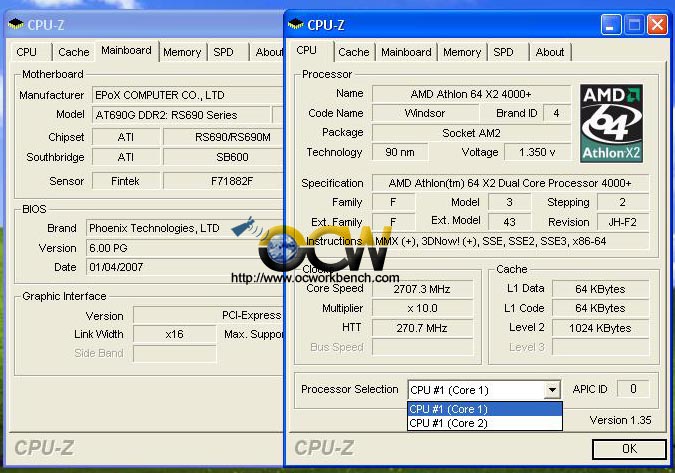Click the Voltage value 1.350 v
This screenshot has width=675, height=473.
[537, 152]
